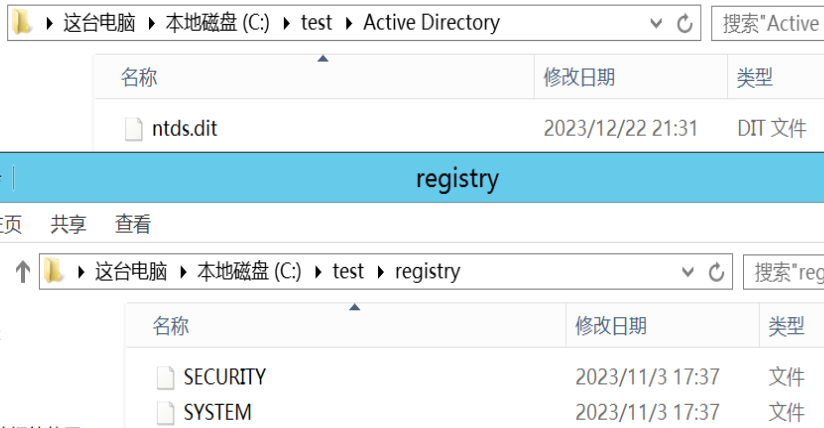824x428 pixels.
Task: Open the 共享 ribbon tab
Action: (68, 225)
